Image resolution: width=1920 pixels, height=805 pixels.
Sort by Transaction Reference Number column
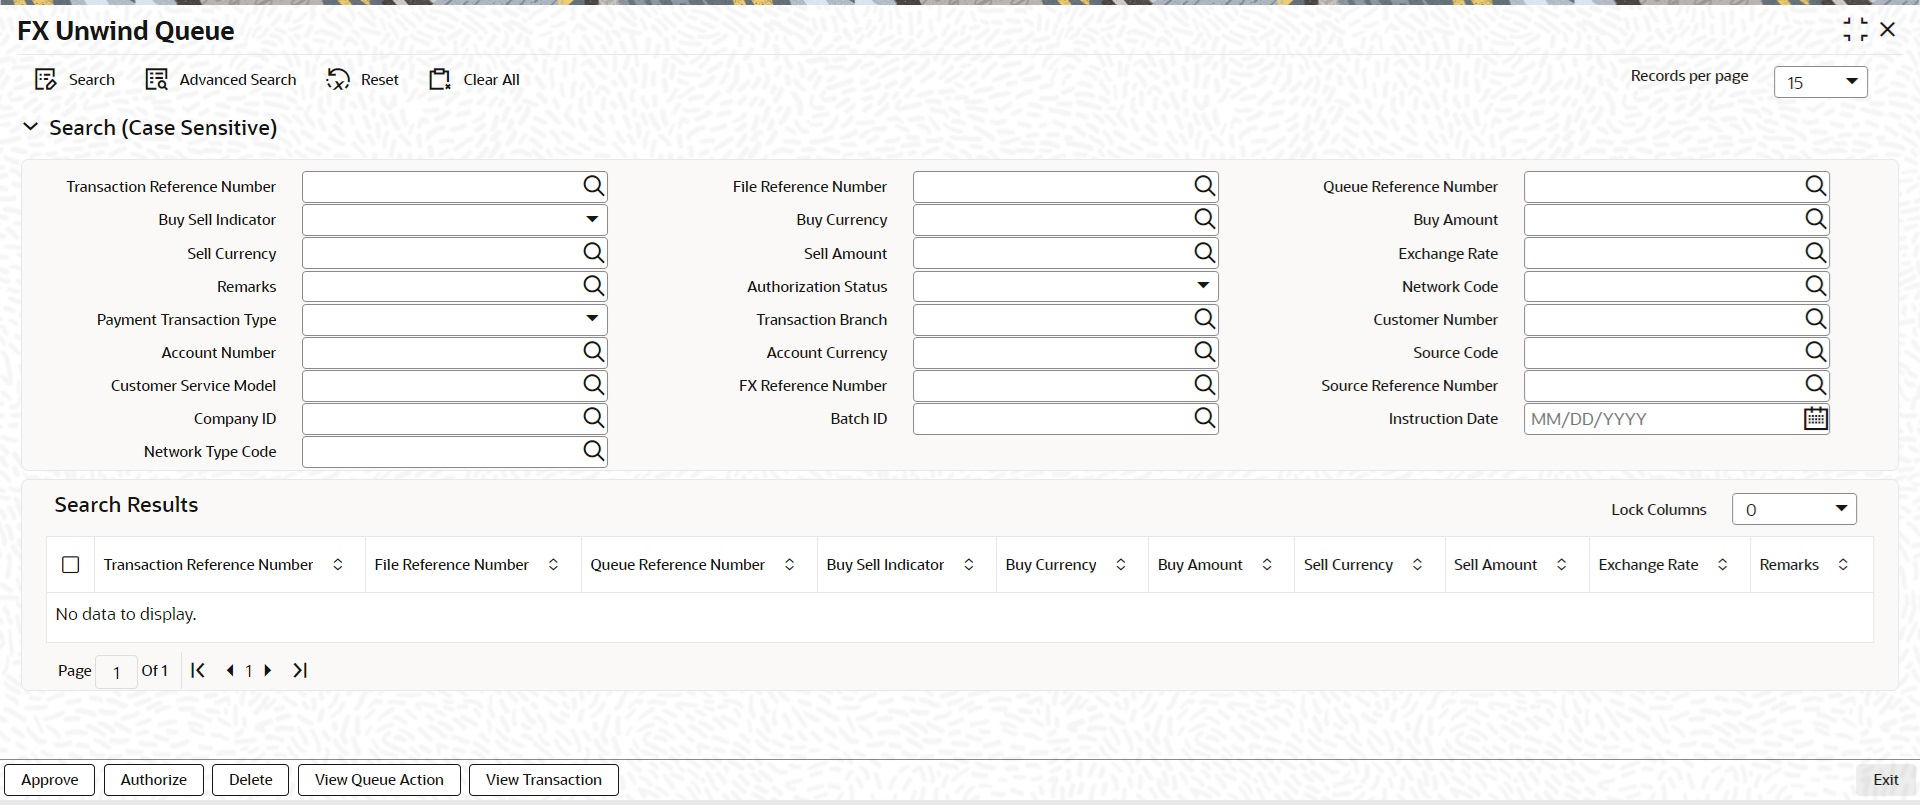pos(338,565)
